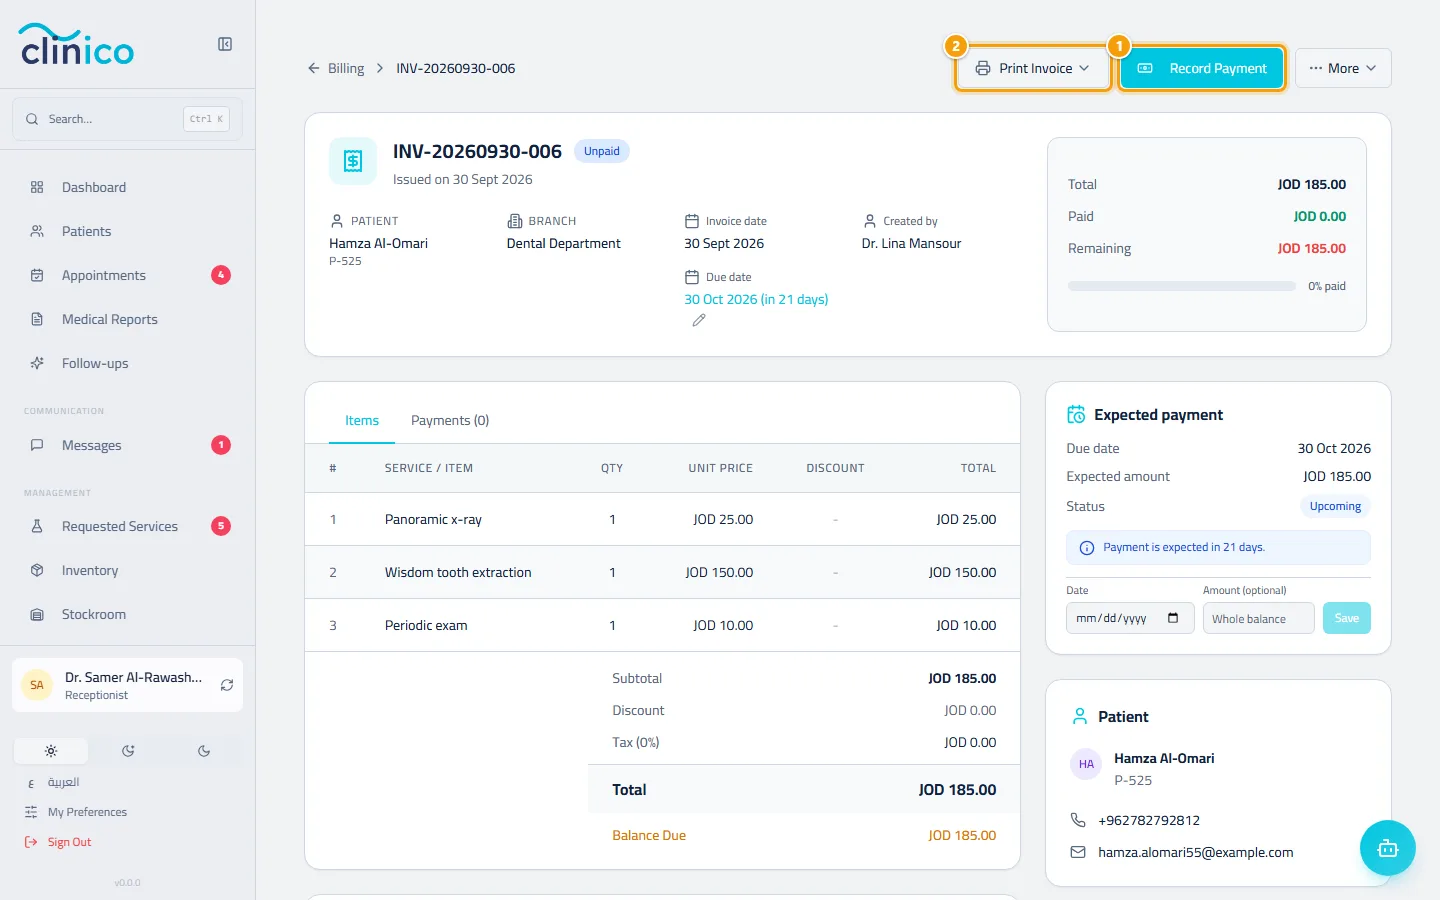Image resolution: width=1440 pixels, height=900 pixels.
Task: Click the clinico logo
Action: point(77,44)
